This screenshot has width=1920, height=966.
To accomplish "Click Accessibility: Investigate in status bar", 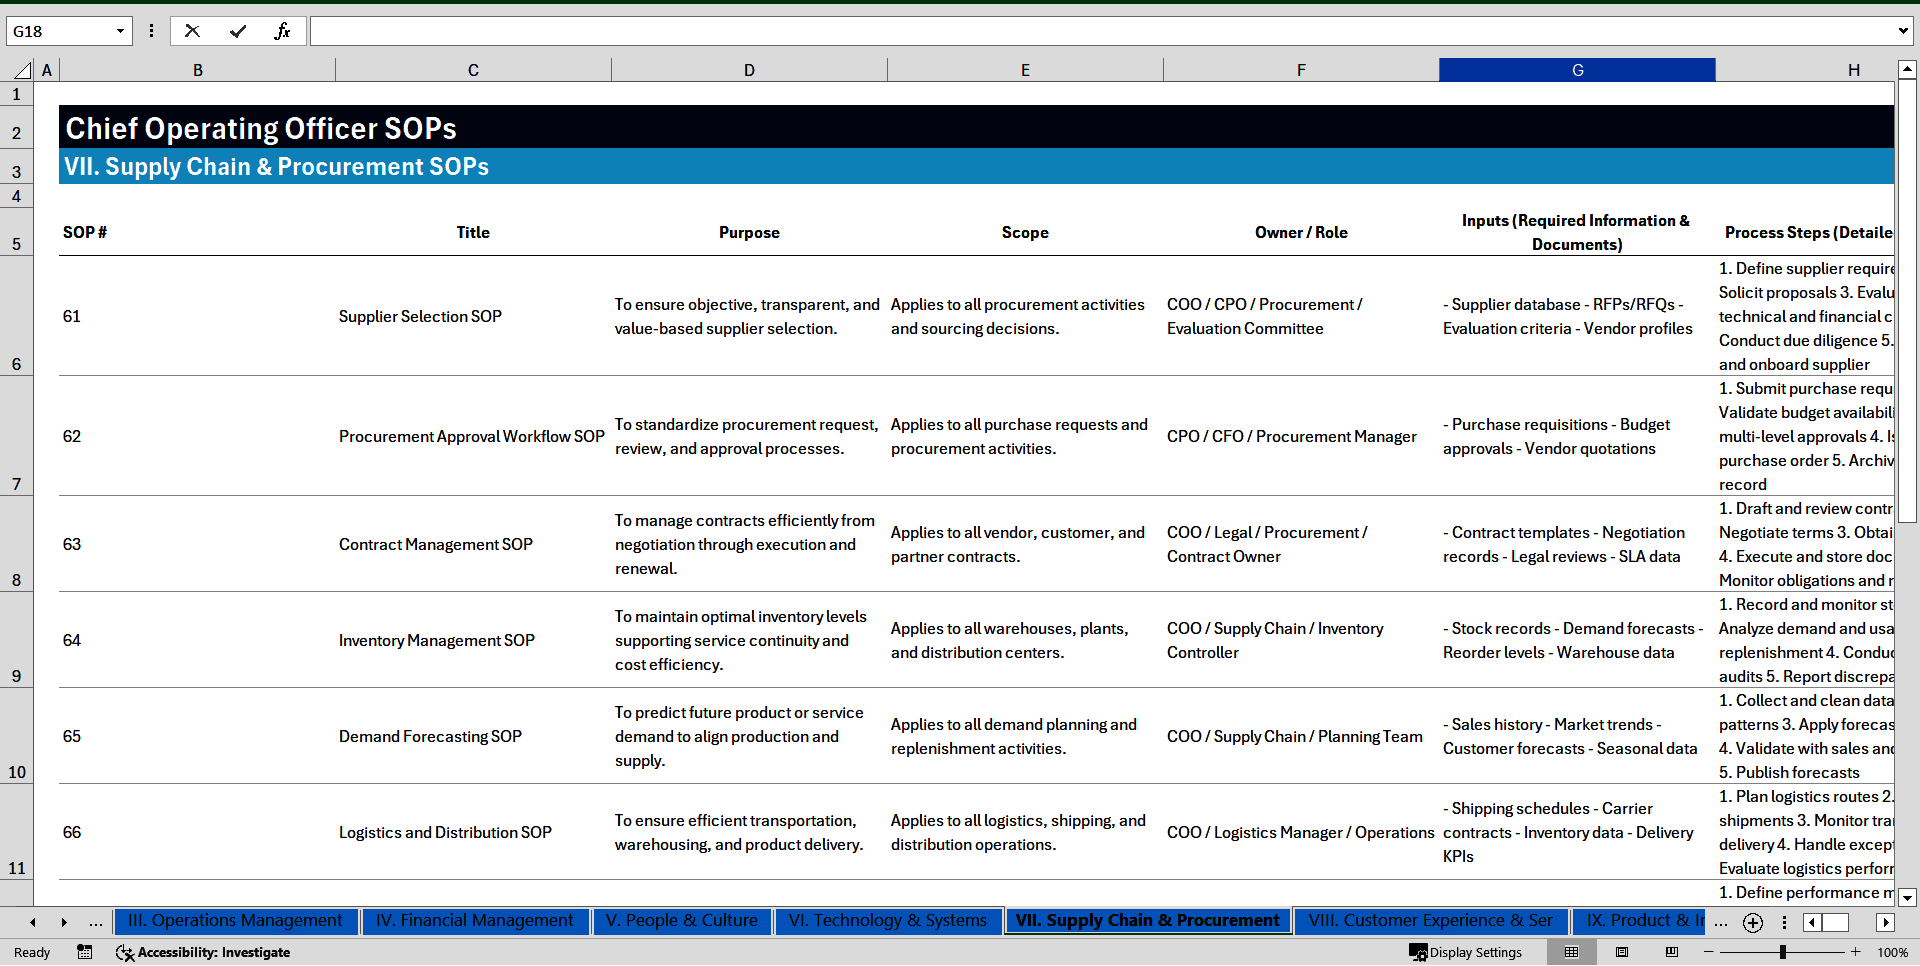I will (x=203, y=952).
